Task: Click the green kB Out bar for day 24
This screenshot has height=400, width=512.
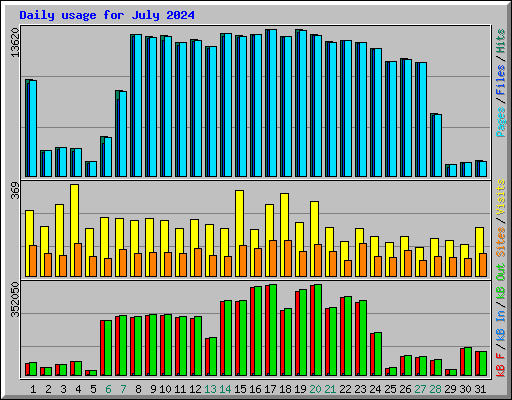Action: click(x=378, y=354)
